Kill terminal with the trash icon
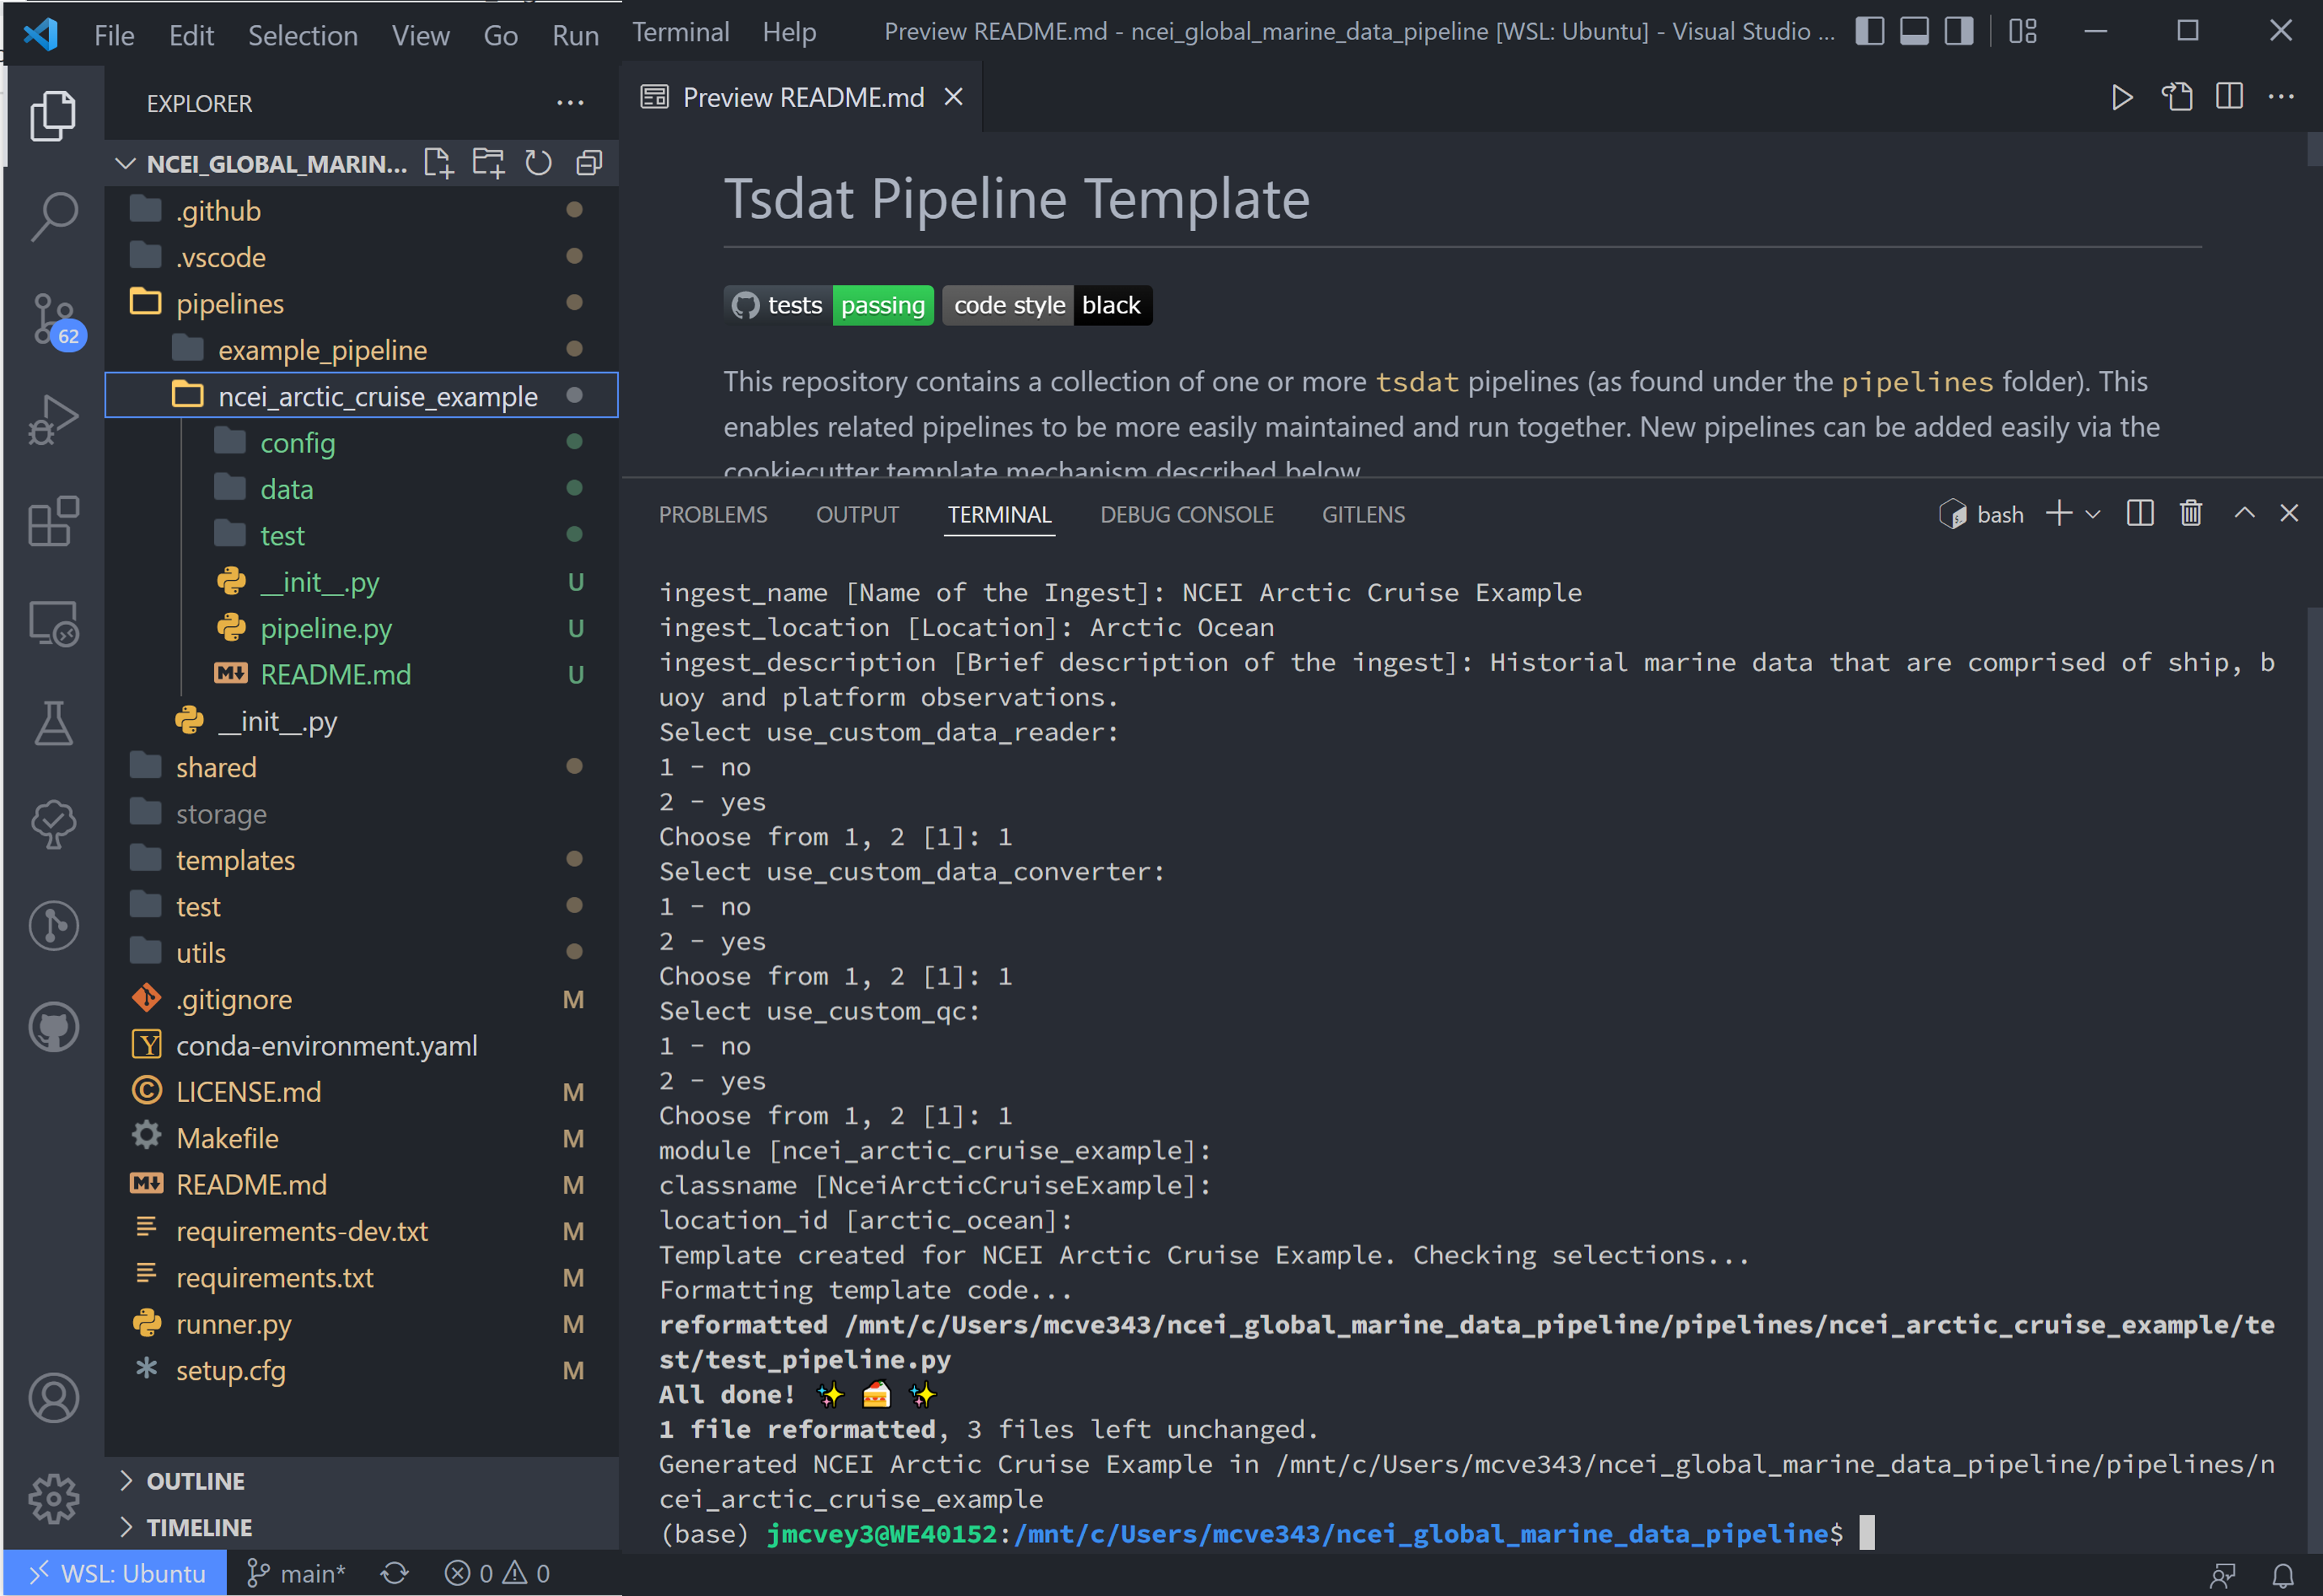 point(2191,514)
